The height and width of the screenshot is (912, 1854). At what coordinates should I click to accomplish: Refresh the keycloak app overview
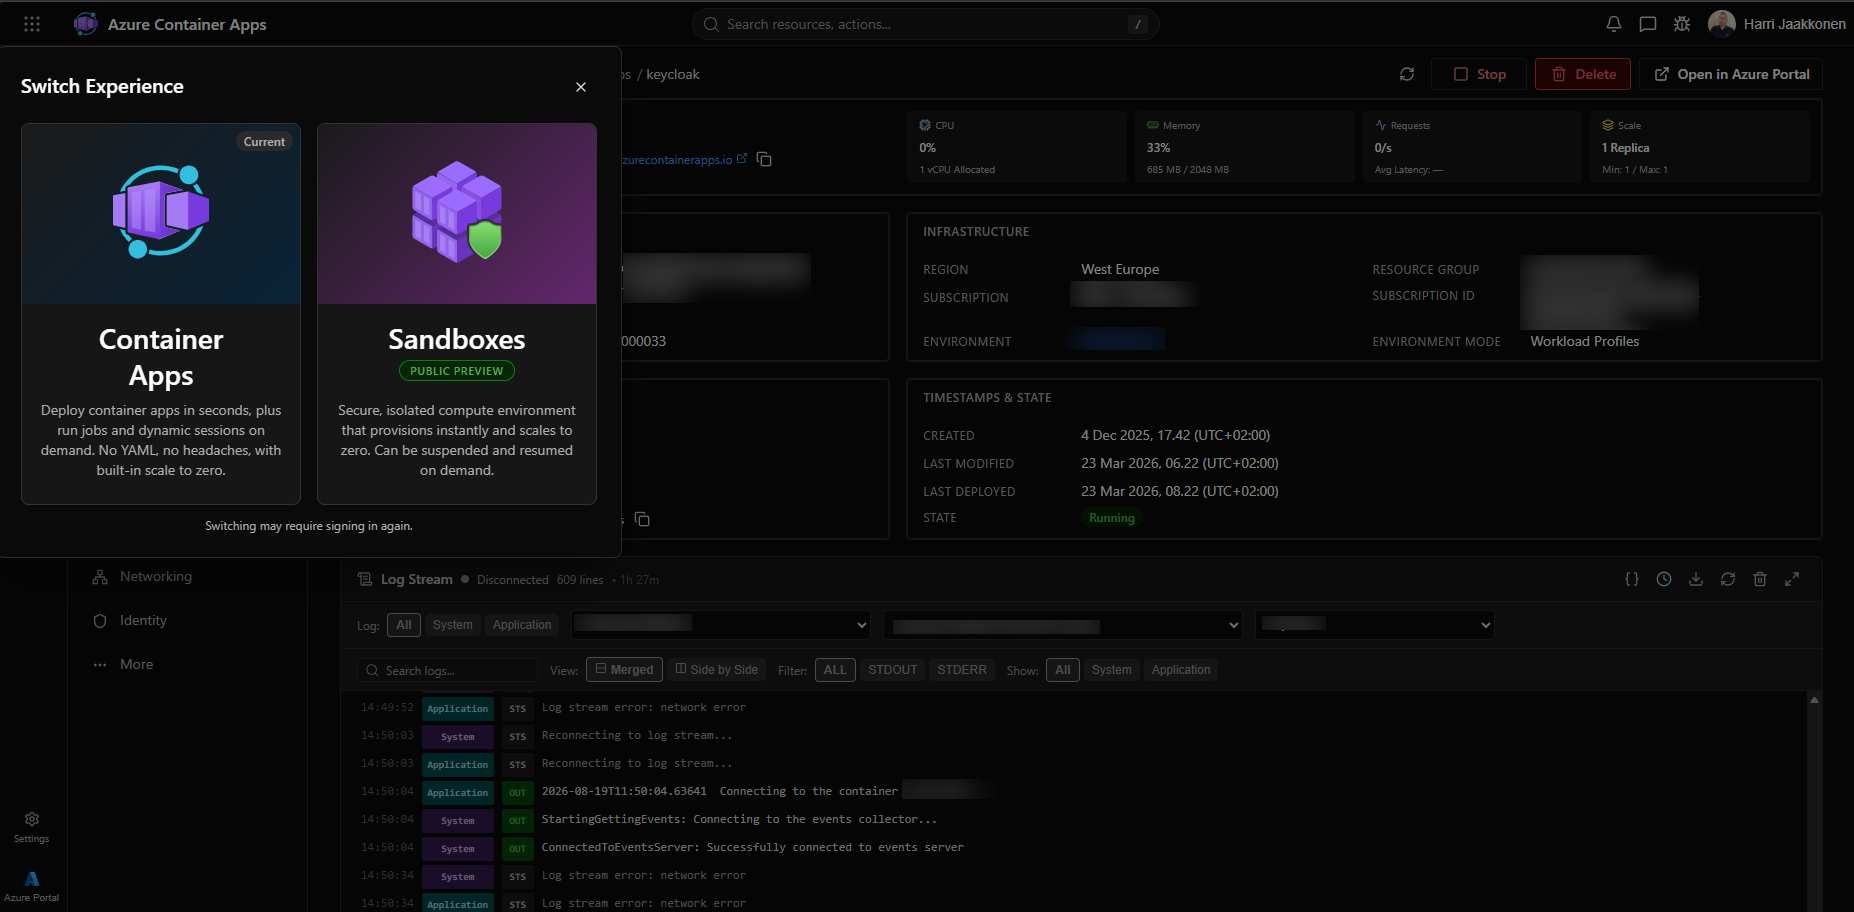(x=1407, y=74)
